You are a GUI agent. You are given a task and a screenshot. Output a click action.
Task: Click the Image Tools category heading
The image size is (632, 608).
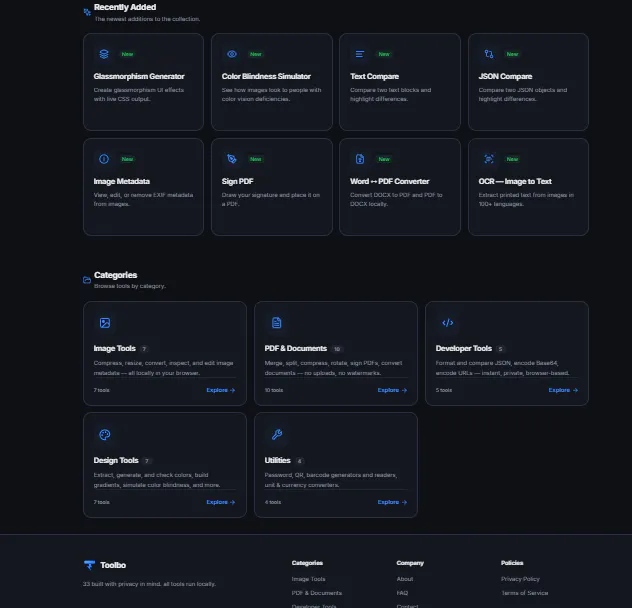click(x=114, y=348)
